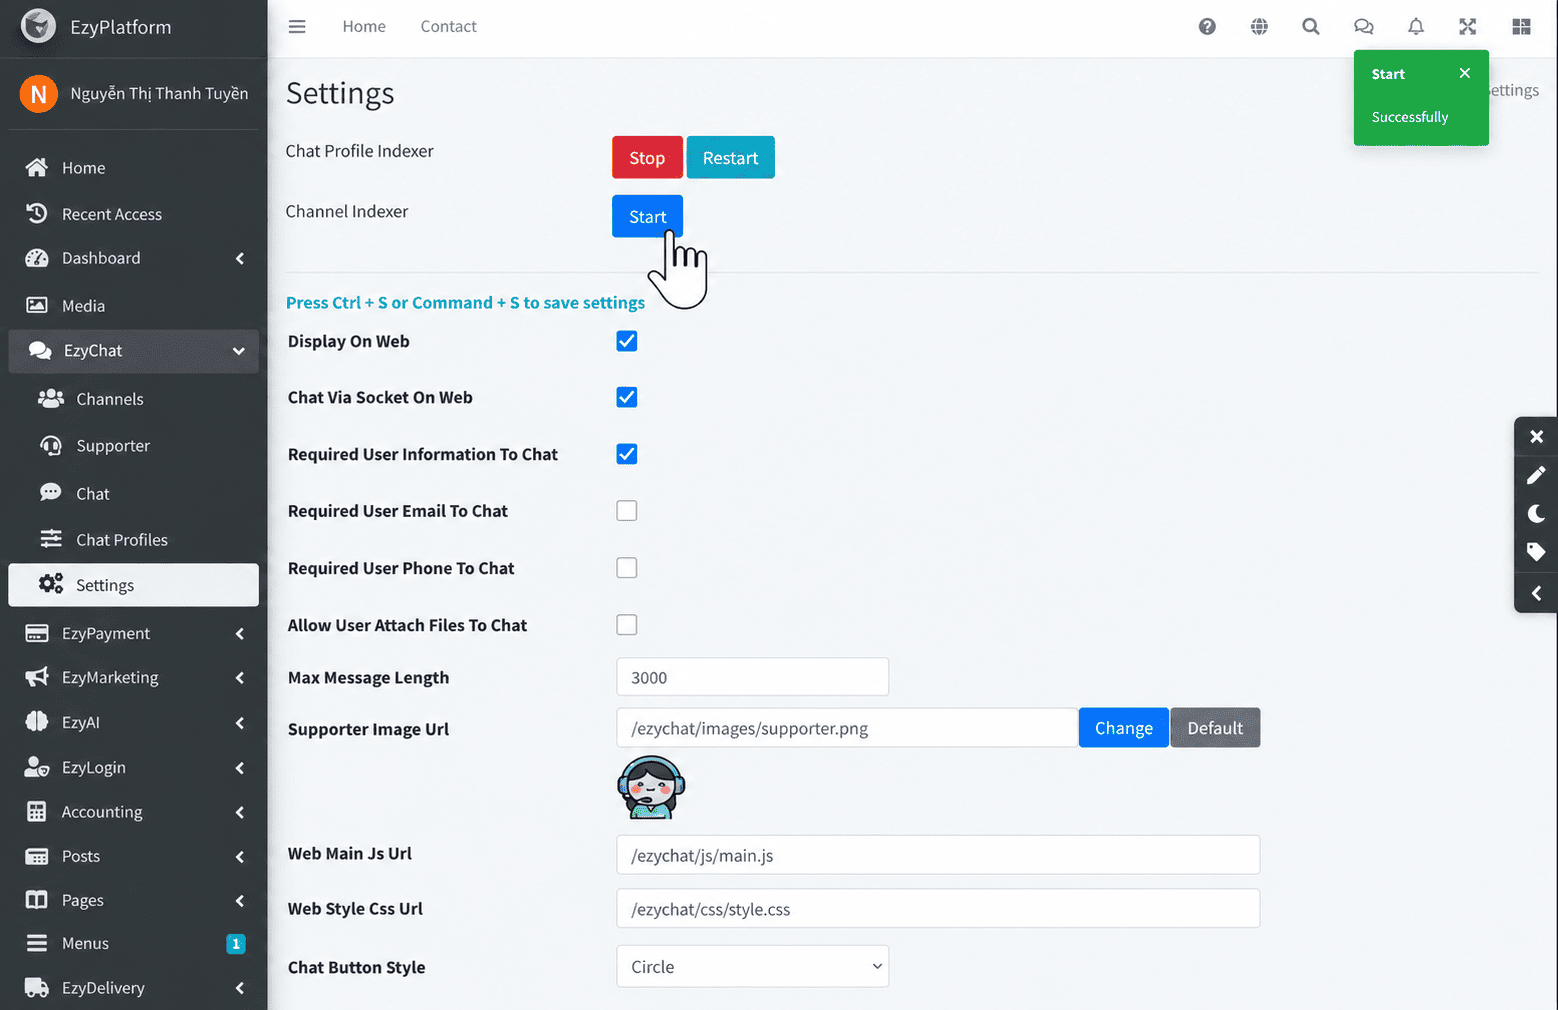Toggle Required User Information To Chat
1558x1010 pixels.
pyautogui.click(x=627, y=454)
